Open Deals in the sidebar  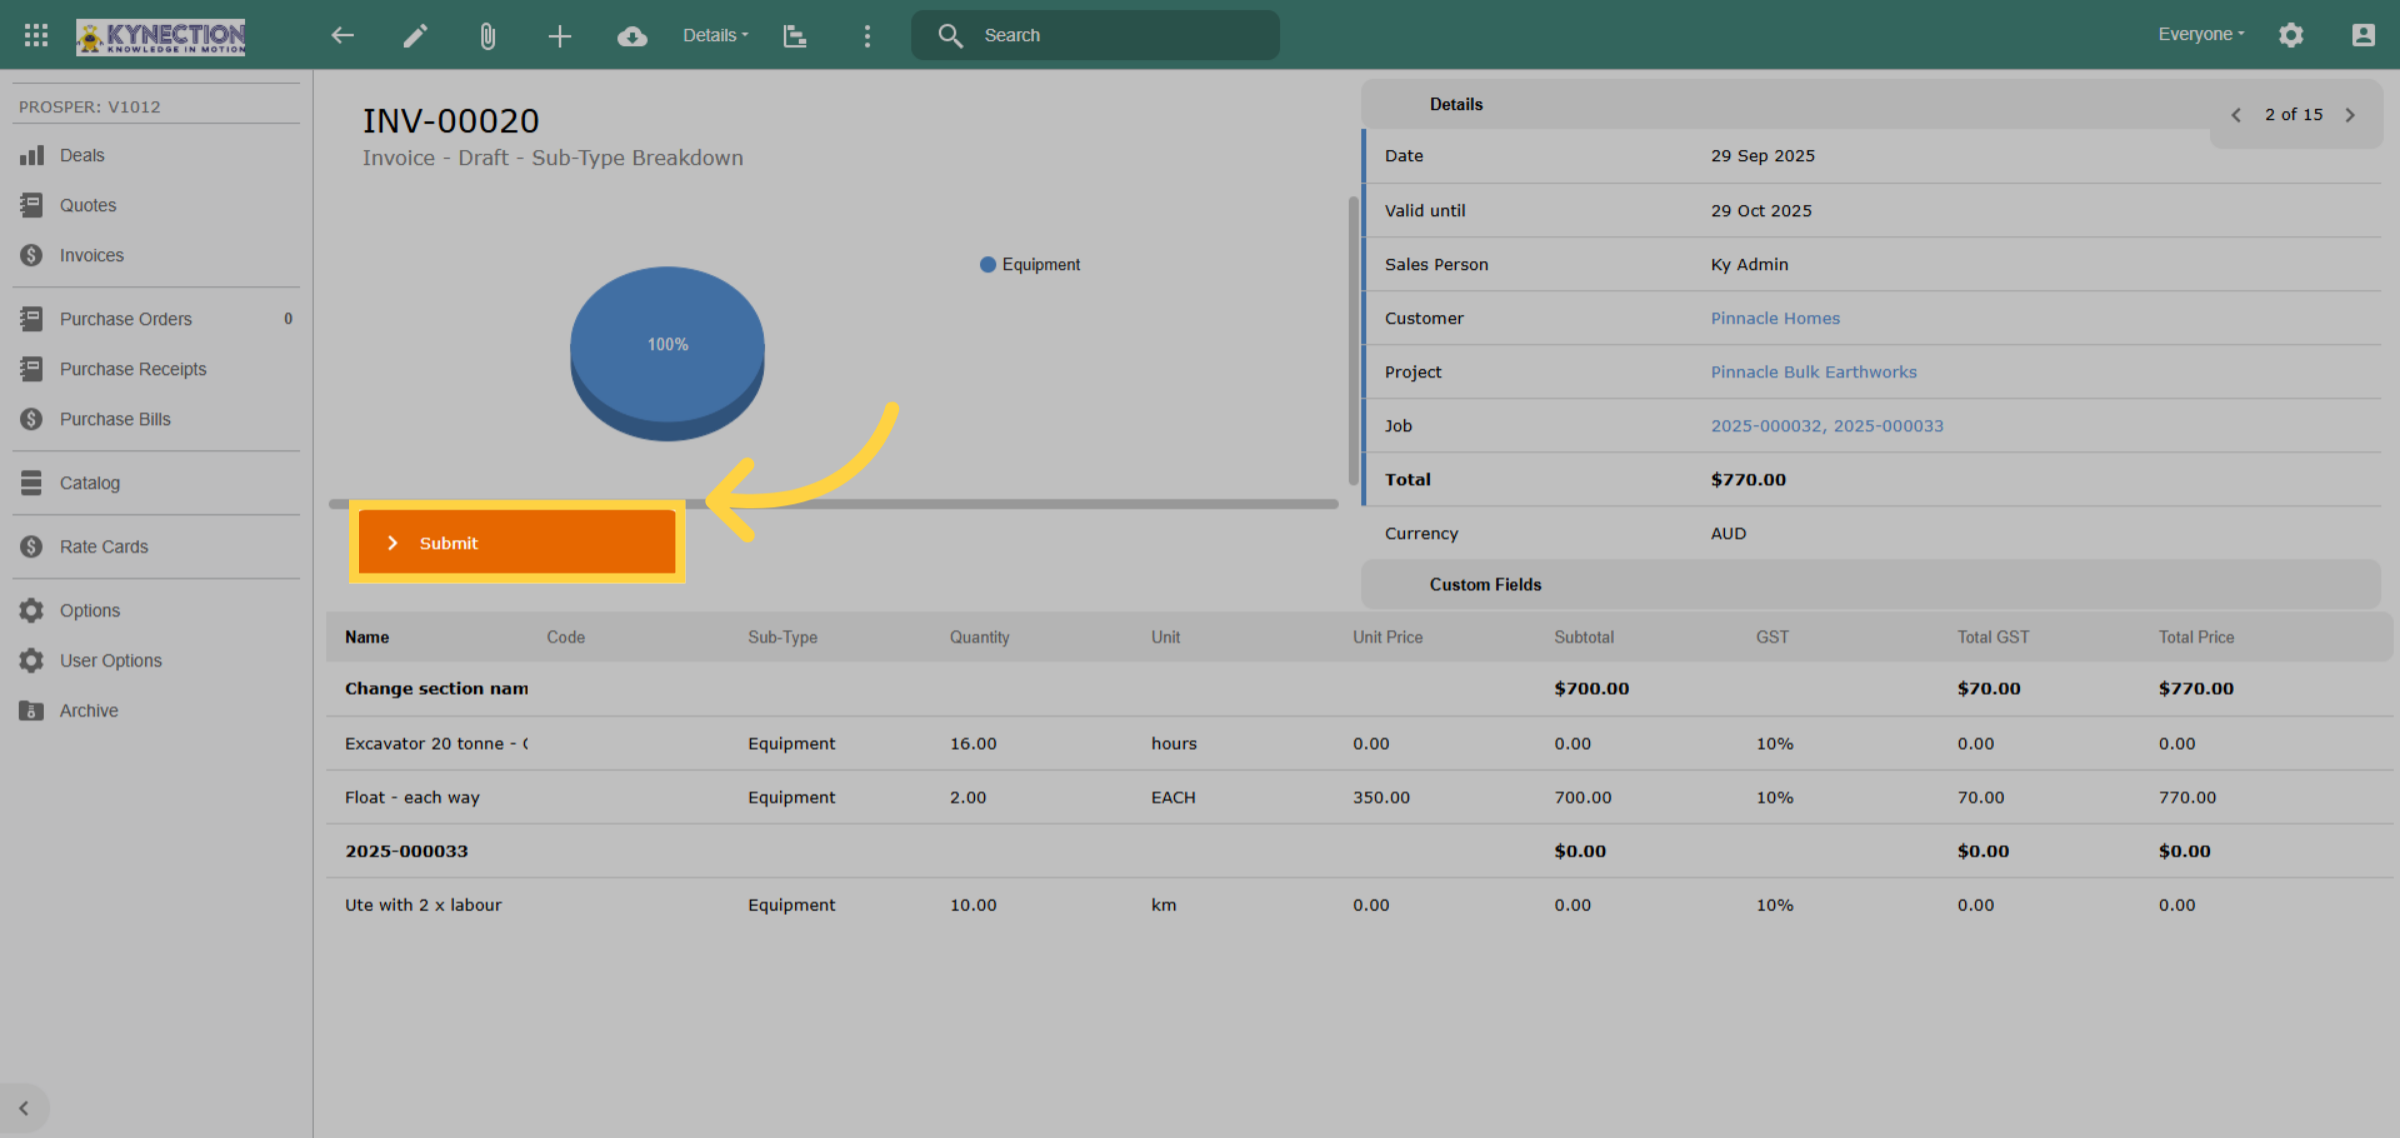(x=156, y=155)
